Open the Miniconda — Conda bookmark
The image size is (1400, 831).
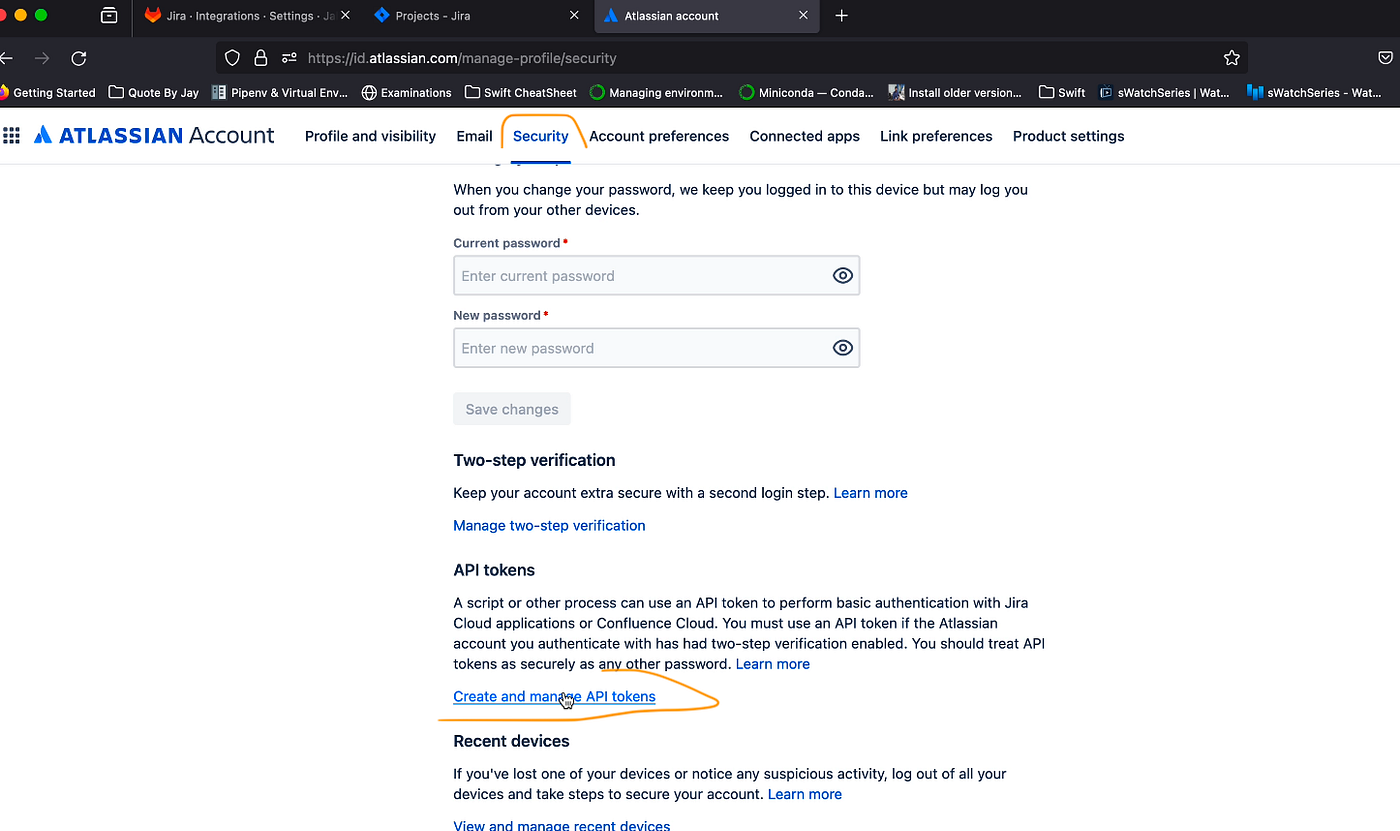point(806,92)
